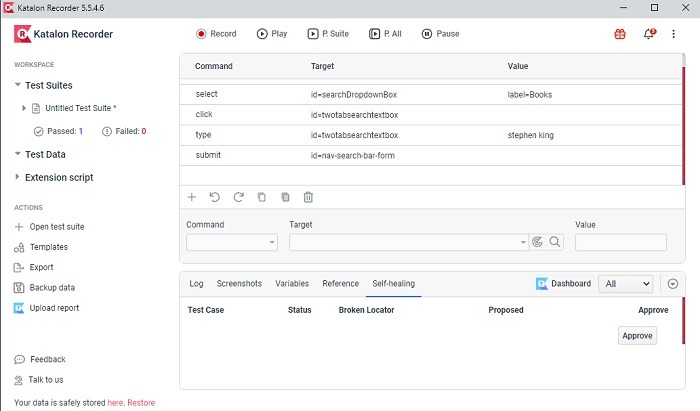Expand the Untitled Test Suite node
Viewport: 700px width, 411px height.
(24, 108)
